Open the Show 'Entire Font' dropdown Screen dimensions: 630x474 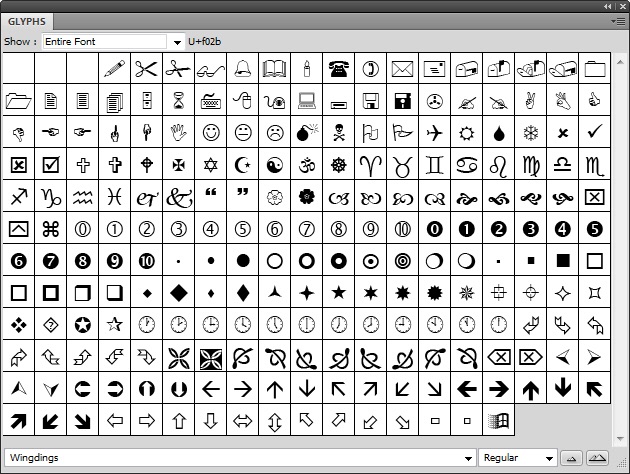point(178,42)
